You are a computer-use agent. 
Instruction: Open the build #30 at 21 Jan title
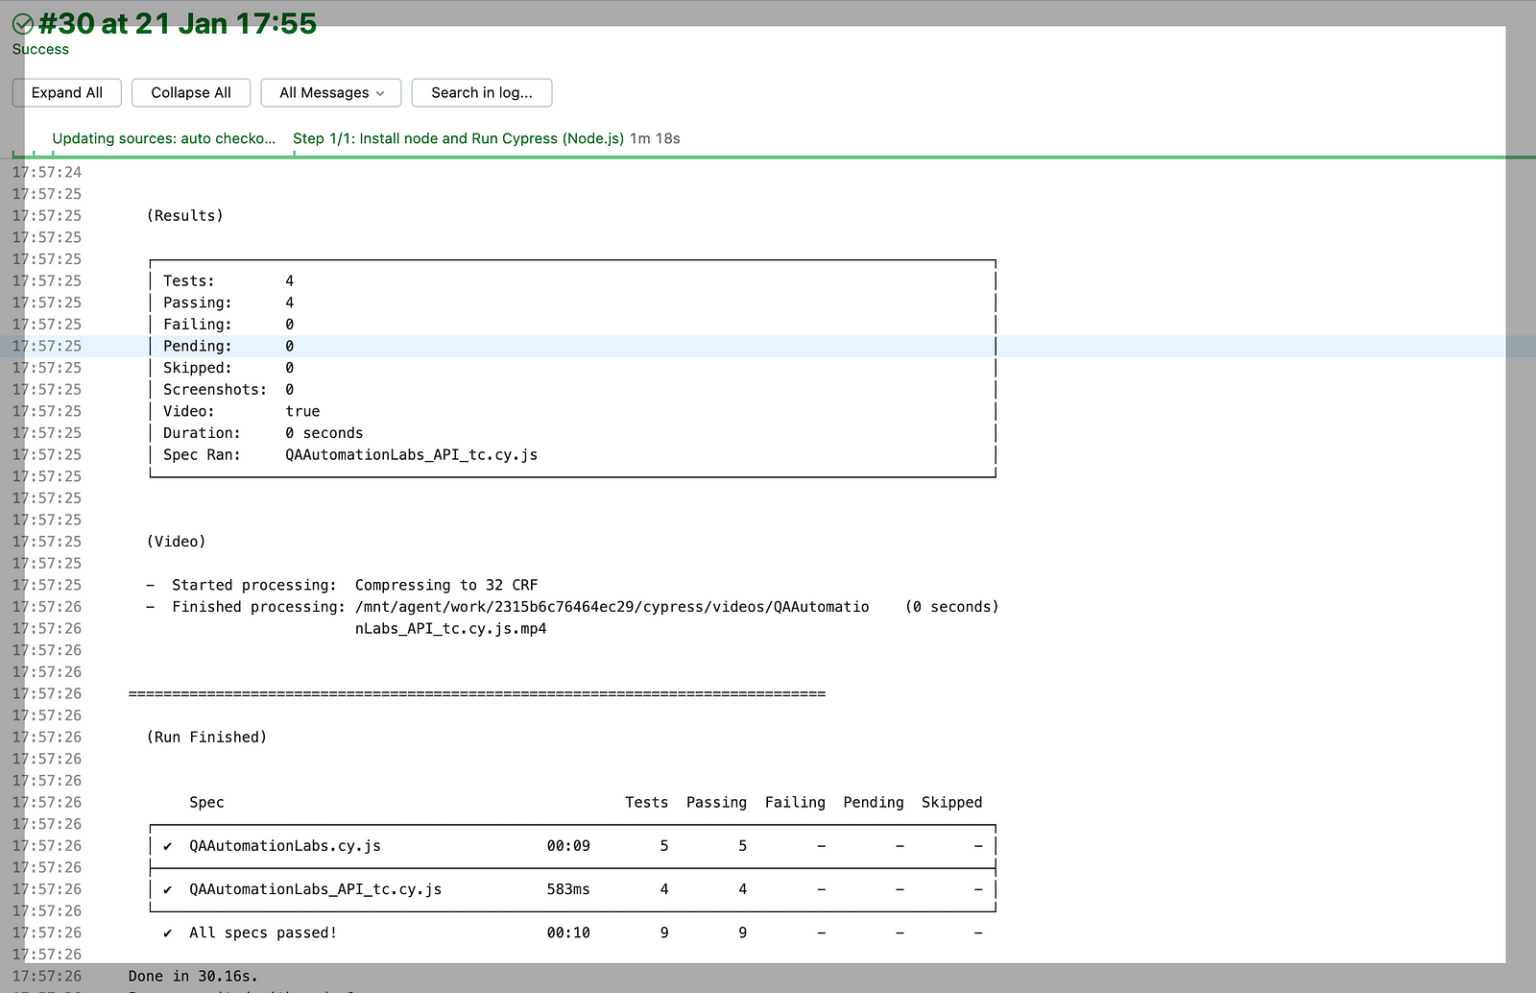[x=177, y=24]
